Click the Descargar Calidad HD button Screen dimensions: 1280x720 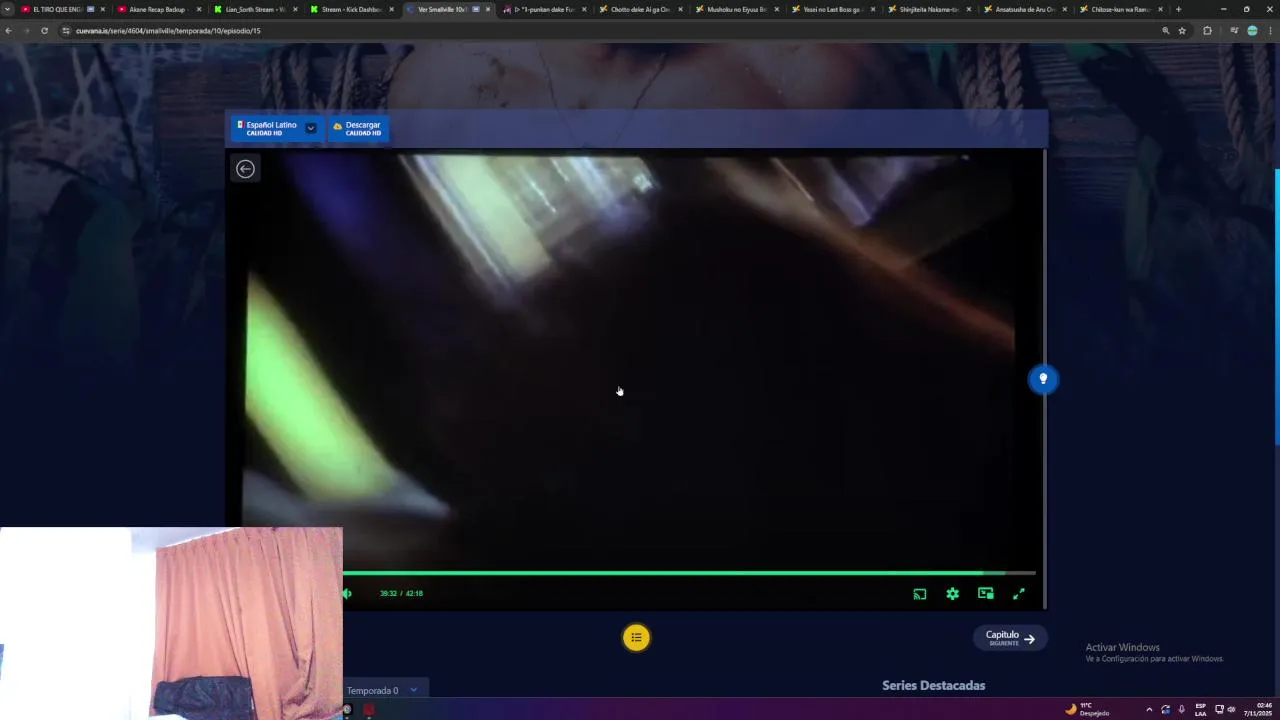click(x=358, y=128)
